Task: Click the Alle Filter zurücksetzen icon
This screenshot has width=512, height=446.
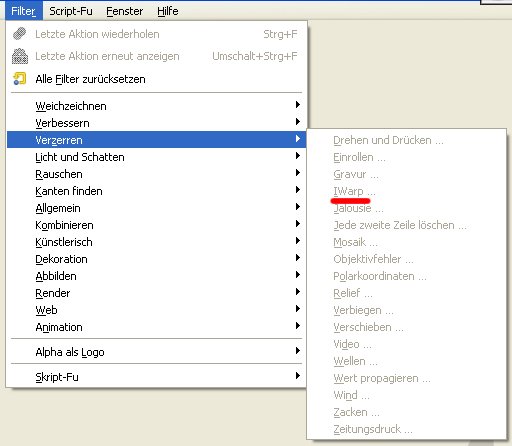Action: (x=20, y=79)
